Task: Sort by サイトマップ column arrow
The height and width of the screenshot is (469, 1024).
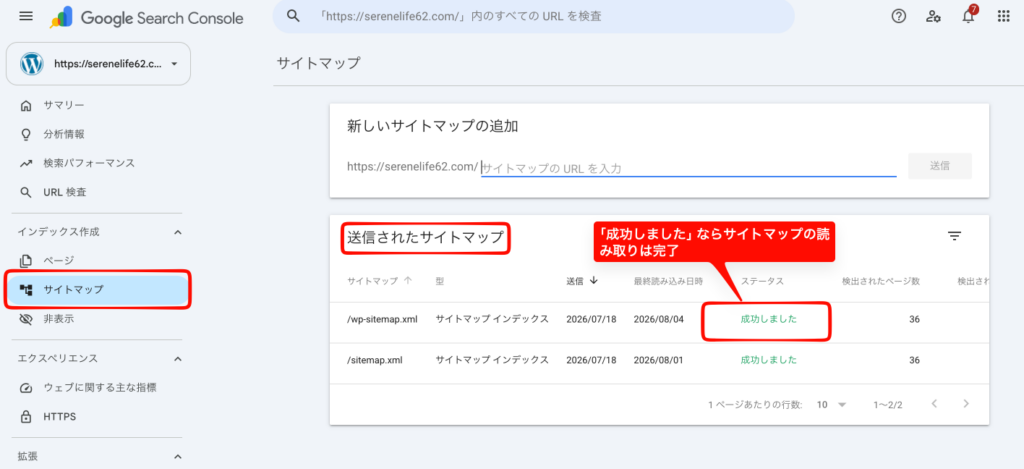Action: pyautogui.click(x=408, y=281)
